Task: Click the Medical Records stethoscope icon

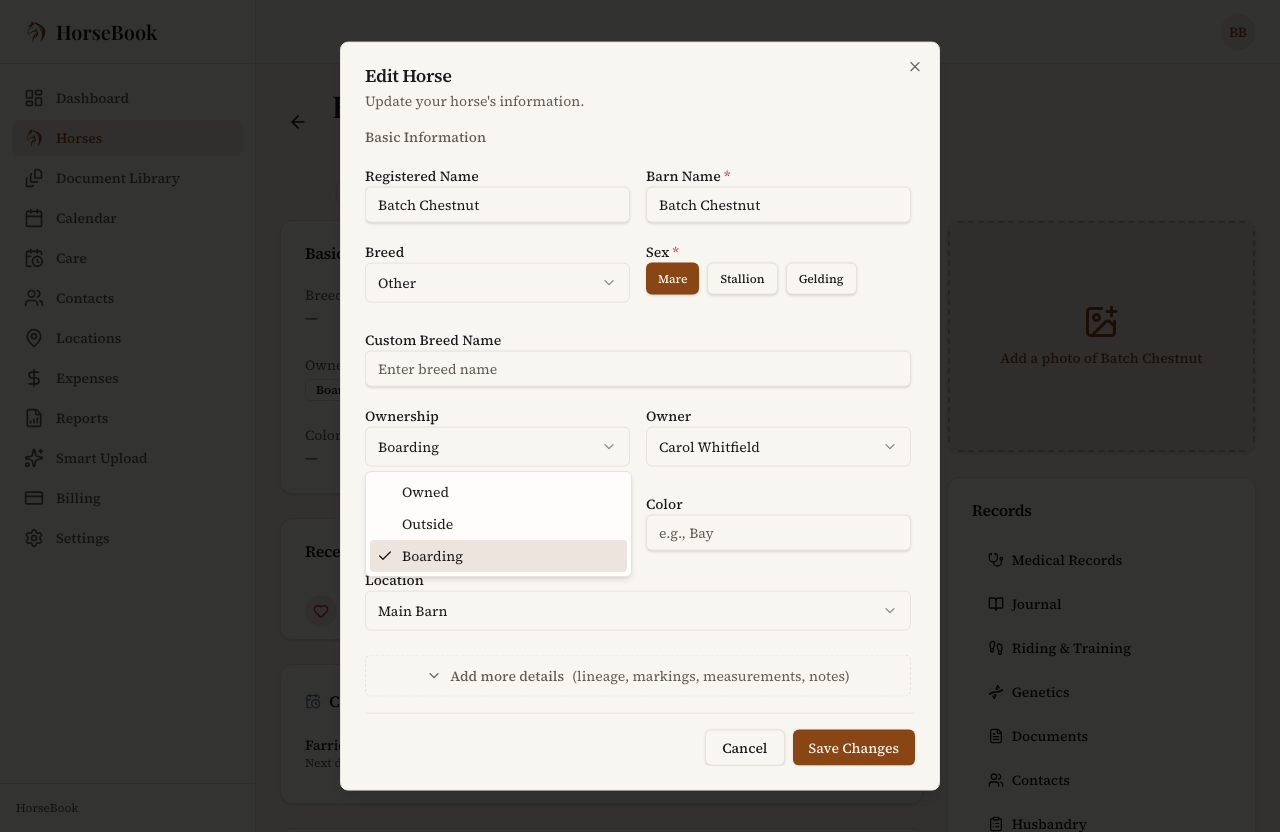Action: (x=996, y=560)
